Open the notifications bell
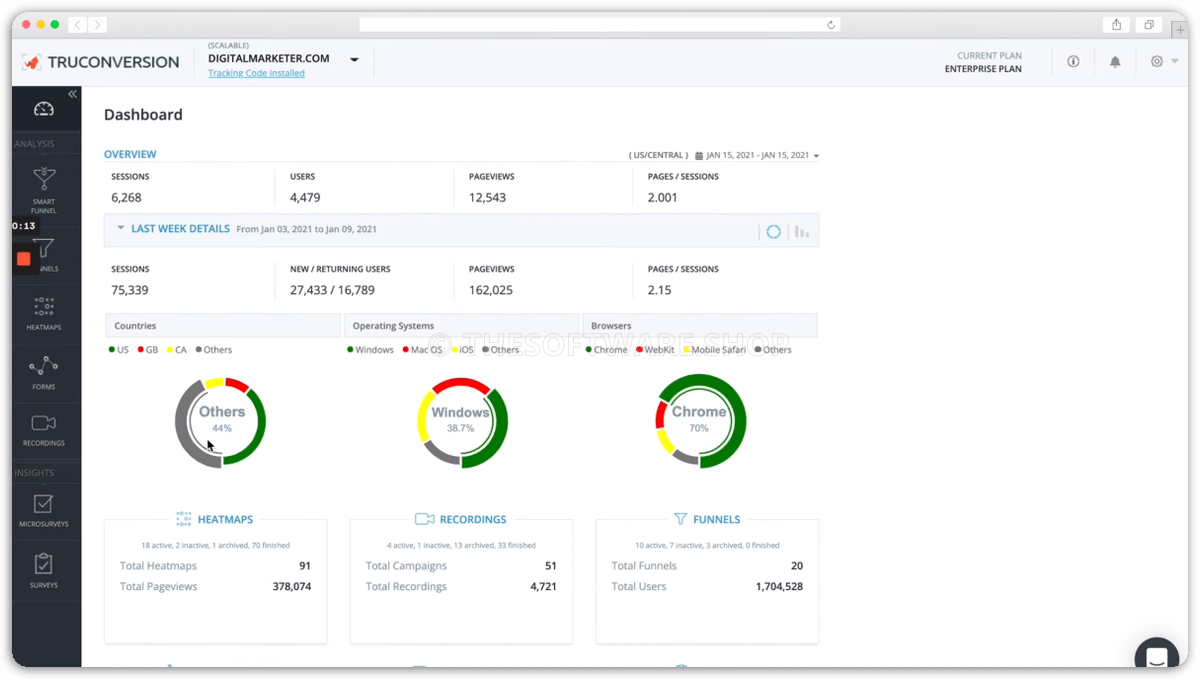This screenshot has height=679, width=1200. pyautogui.click(x=1115, y=61)
